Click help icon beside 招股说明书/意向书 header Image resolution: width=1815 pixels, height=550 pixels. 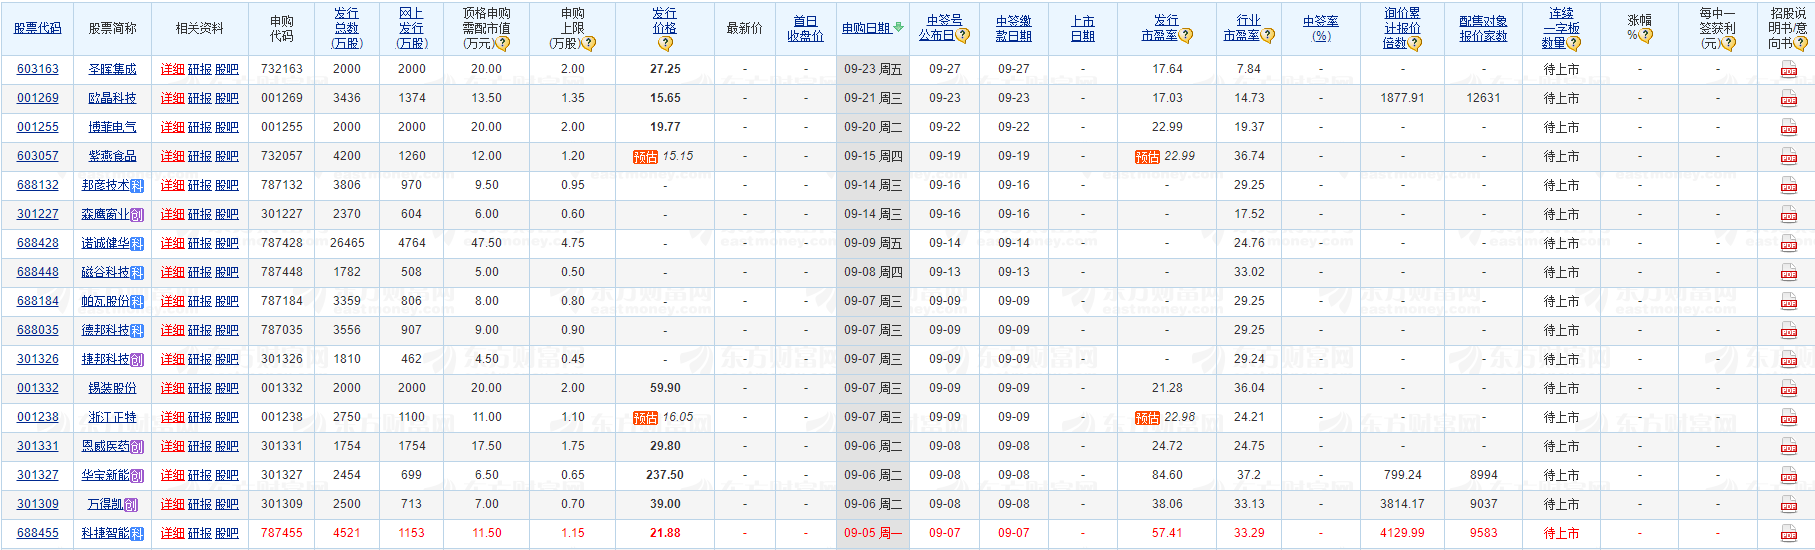click(1802, 44)
